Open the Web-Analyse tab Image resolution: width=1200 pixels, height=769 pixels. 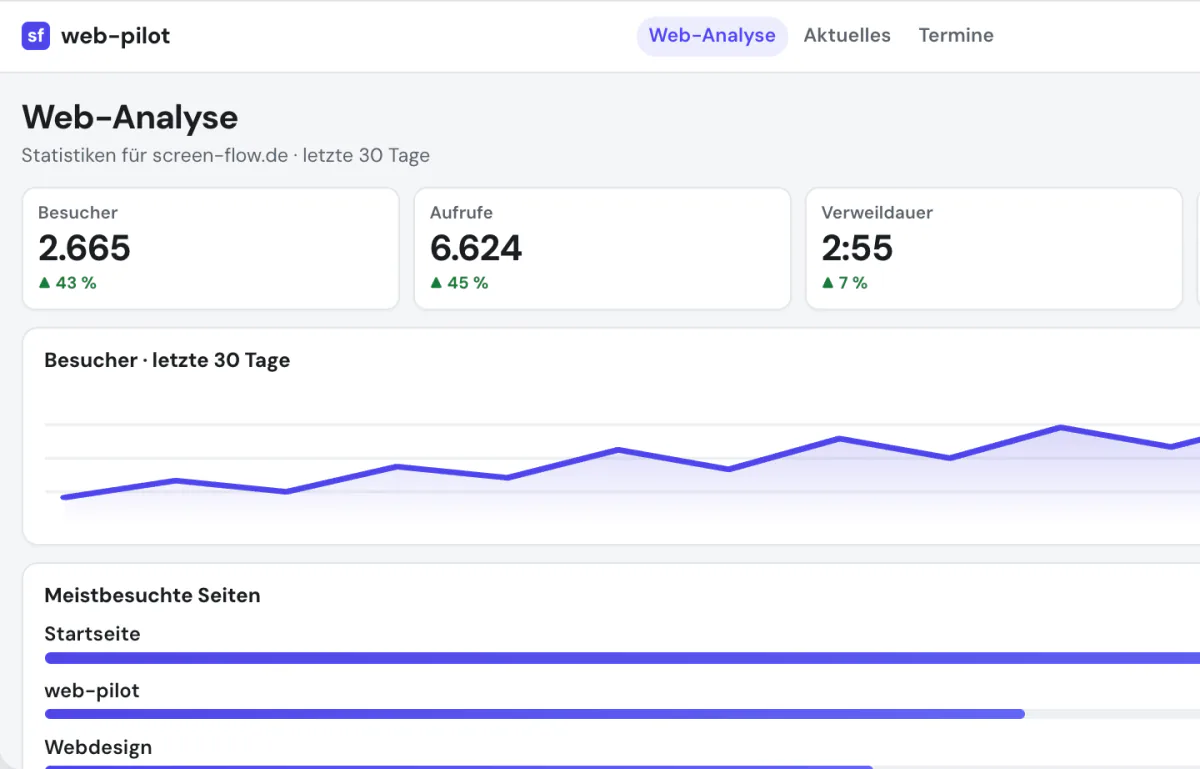coord(712,36)
